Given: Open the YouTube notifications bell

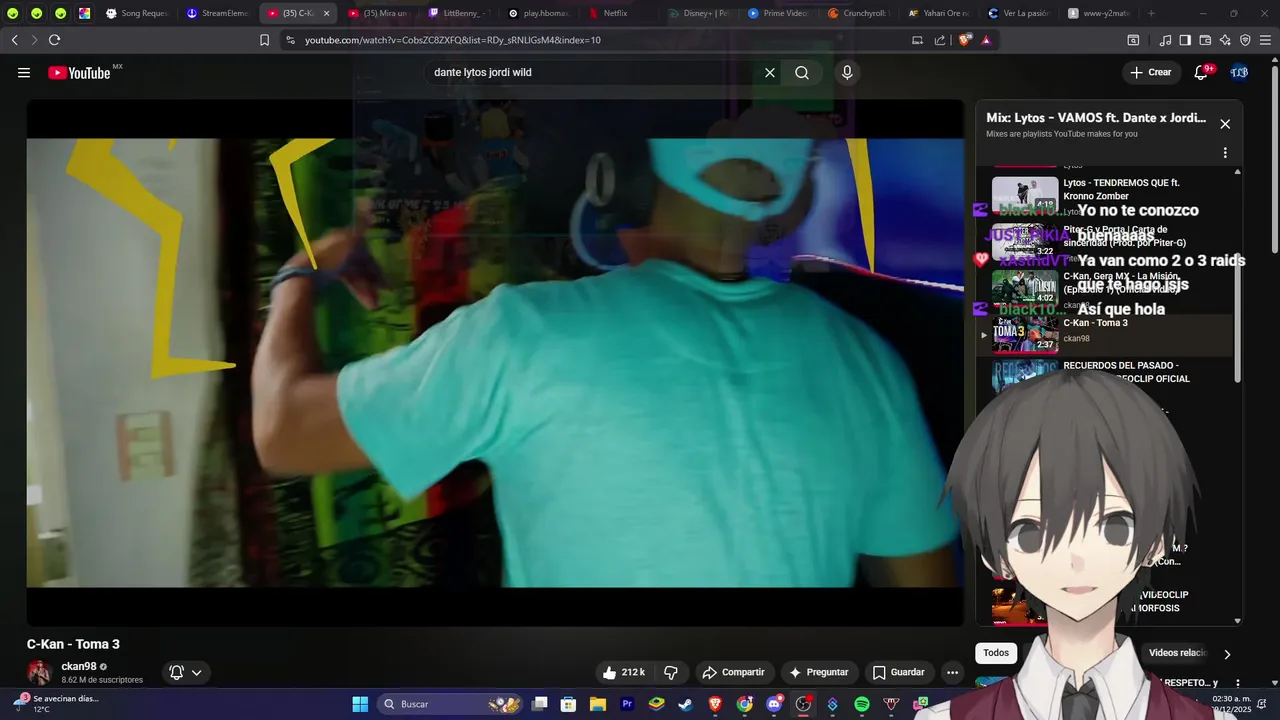Looking at the screenshot, I should click(x=1201, y=73).
